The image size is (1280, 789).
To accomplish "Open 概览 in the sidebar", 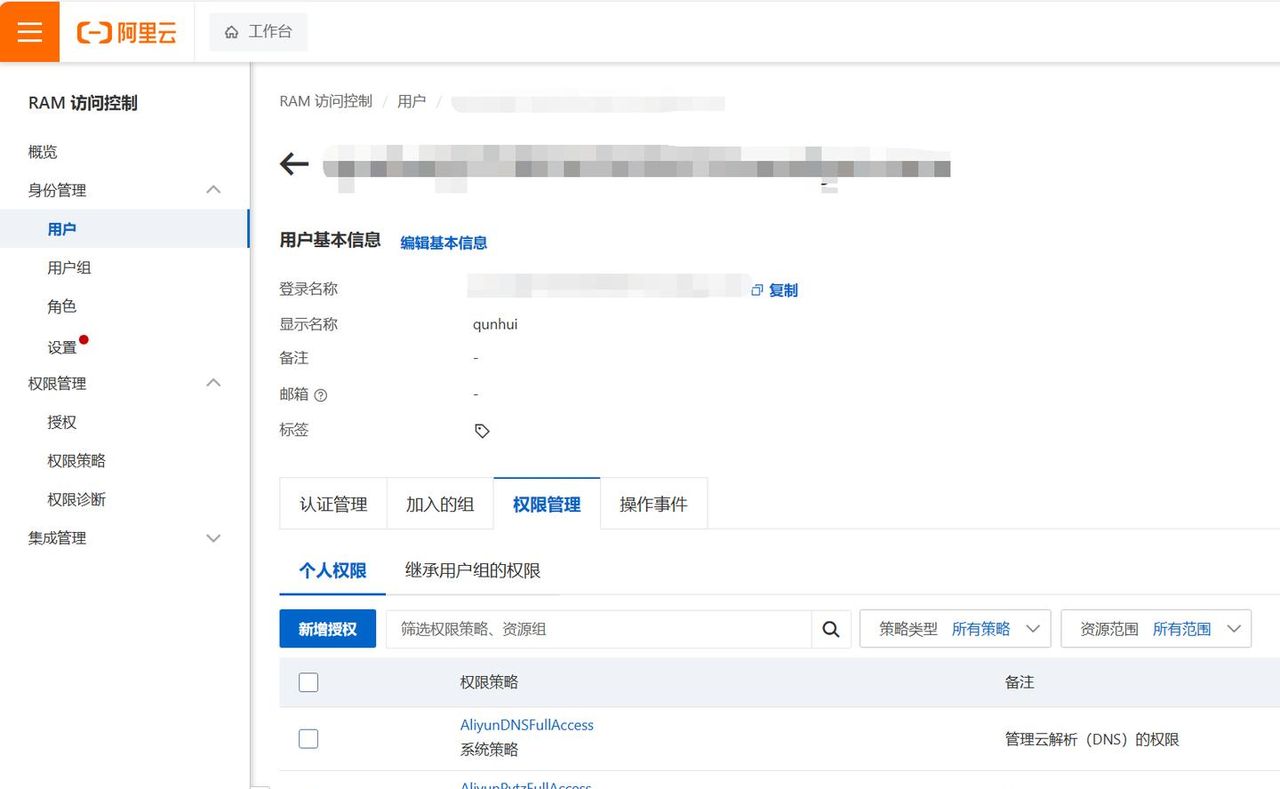I will (43, 152).
